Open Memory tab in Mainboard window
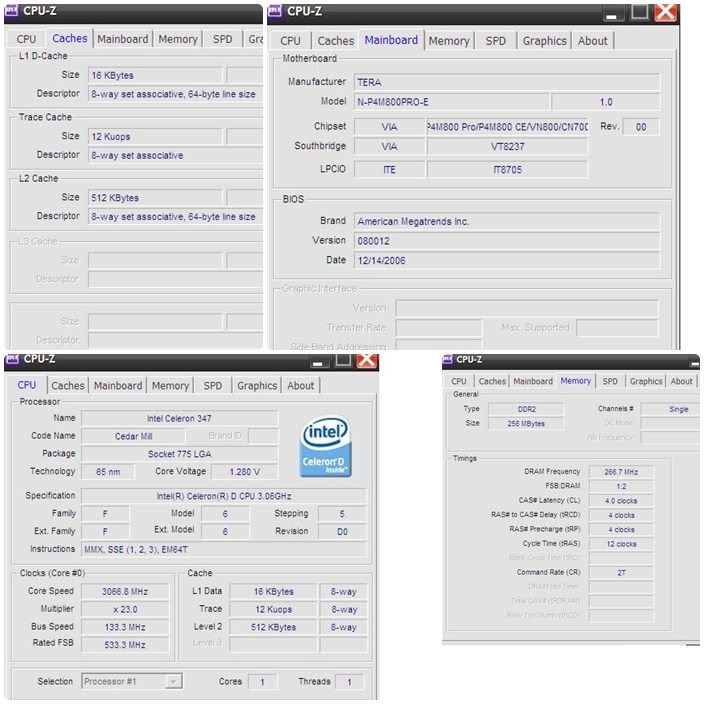This screenshot has width=704, height=704. click(x=449, y=41)
